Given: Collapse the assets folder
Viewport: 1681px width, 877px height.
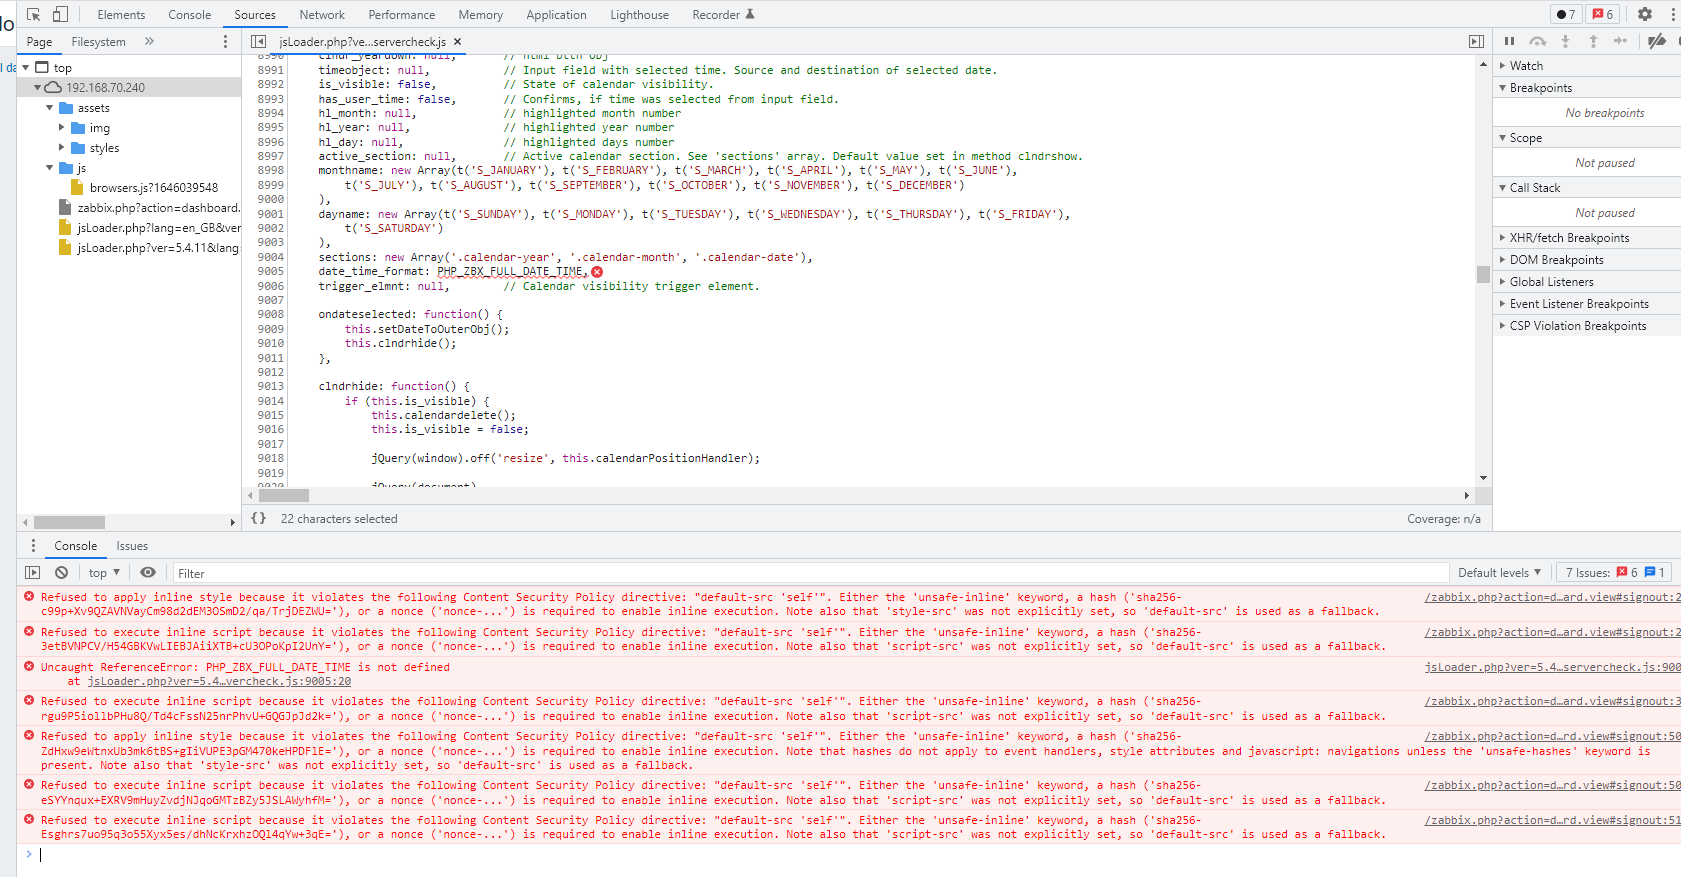Looking at the screenshot, I should point(50,107).
